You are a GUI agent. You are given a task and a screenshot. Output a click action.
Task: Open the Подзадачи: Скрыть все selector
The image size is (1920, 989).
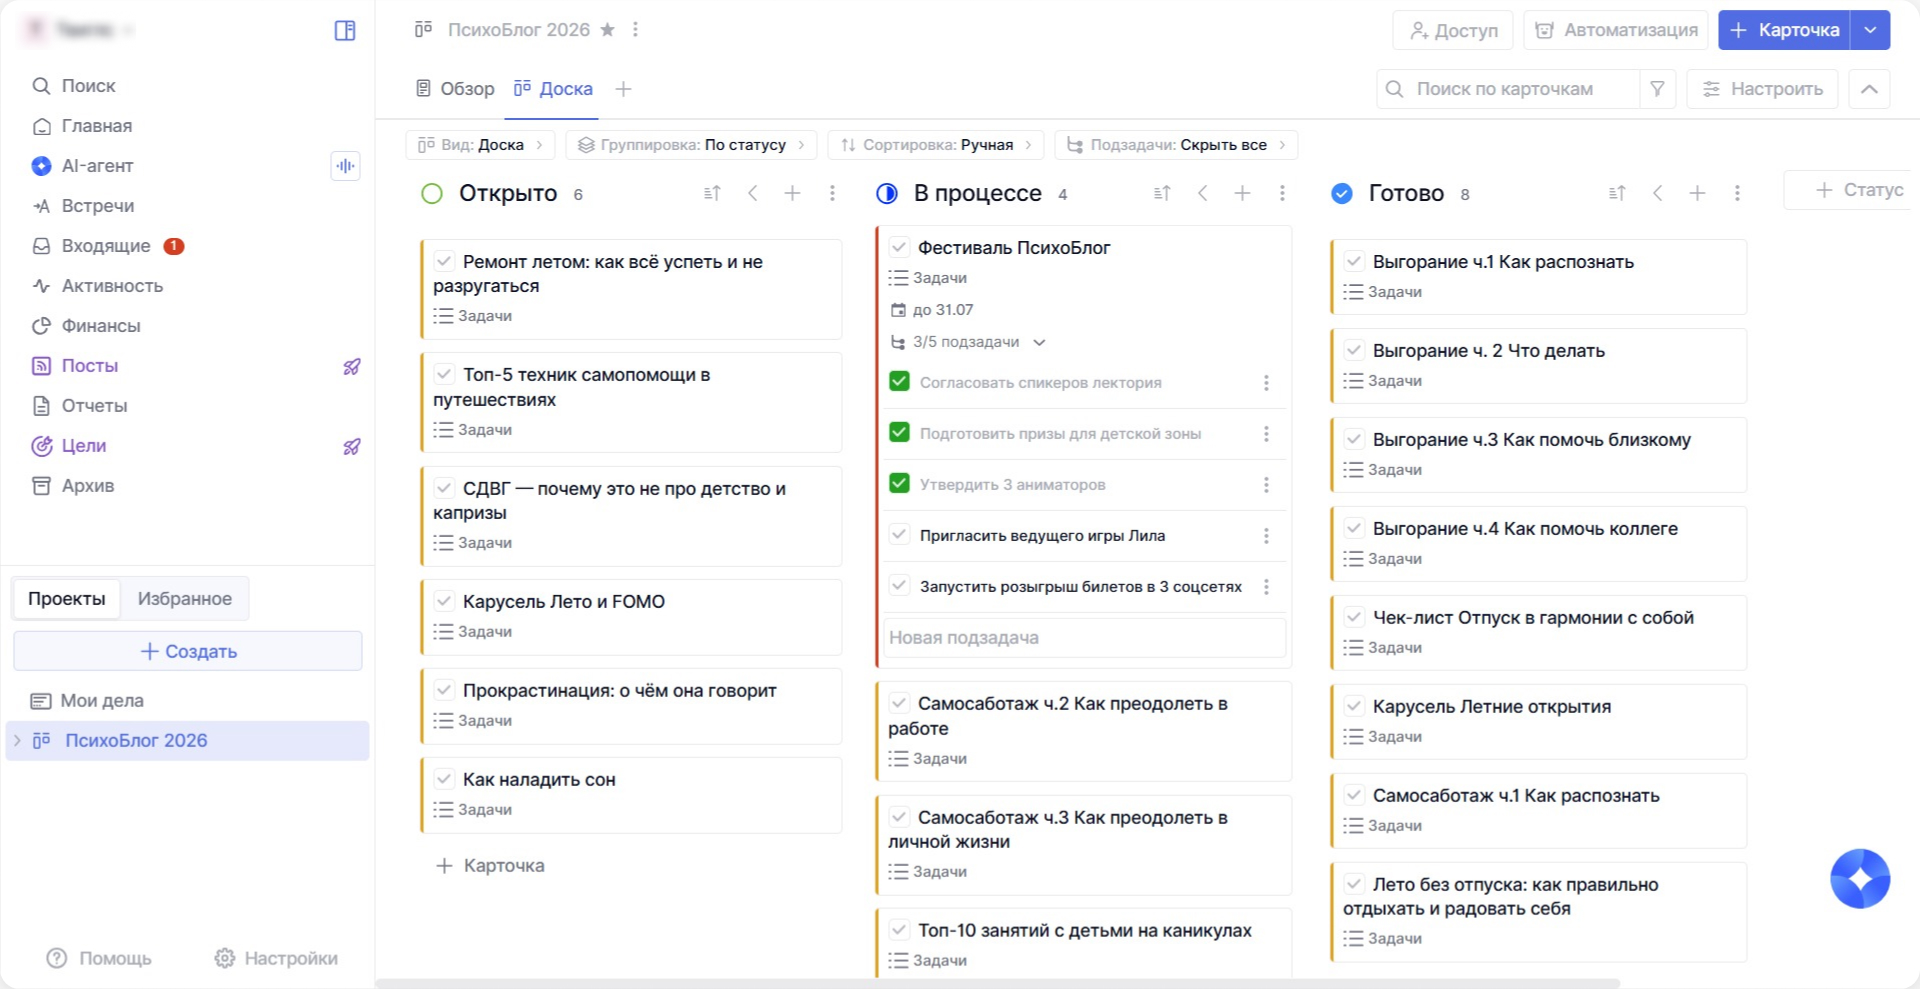(x=1176, y=145)
